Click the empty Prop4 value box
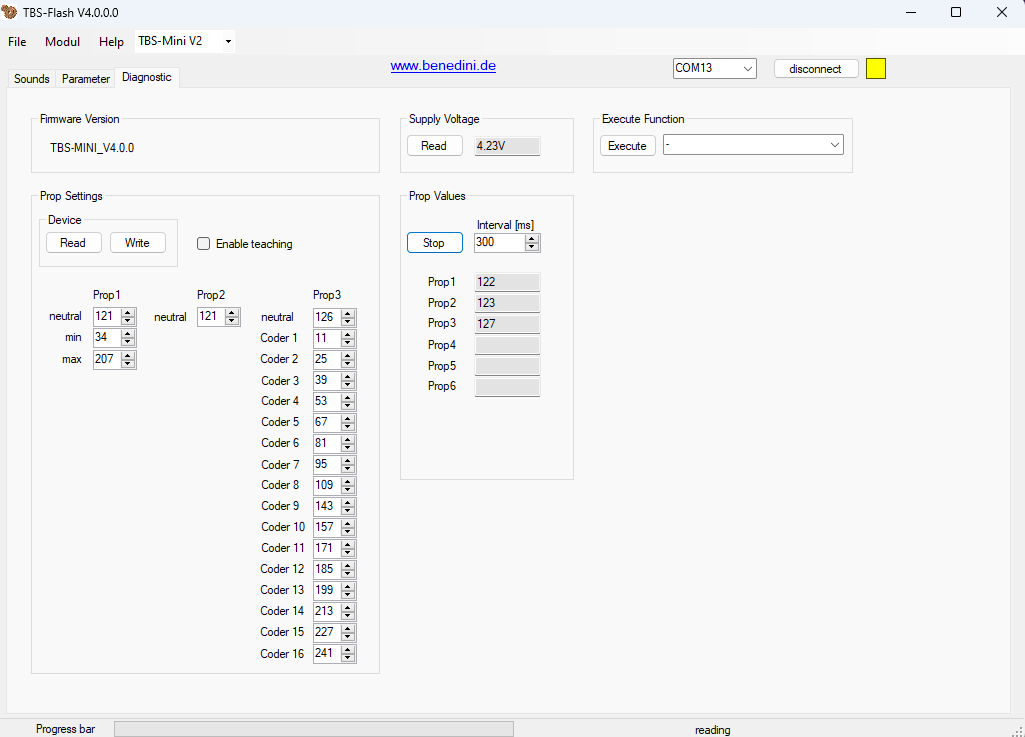 [x=507, y=345]
